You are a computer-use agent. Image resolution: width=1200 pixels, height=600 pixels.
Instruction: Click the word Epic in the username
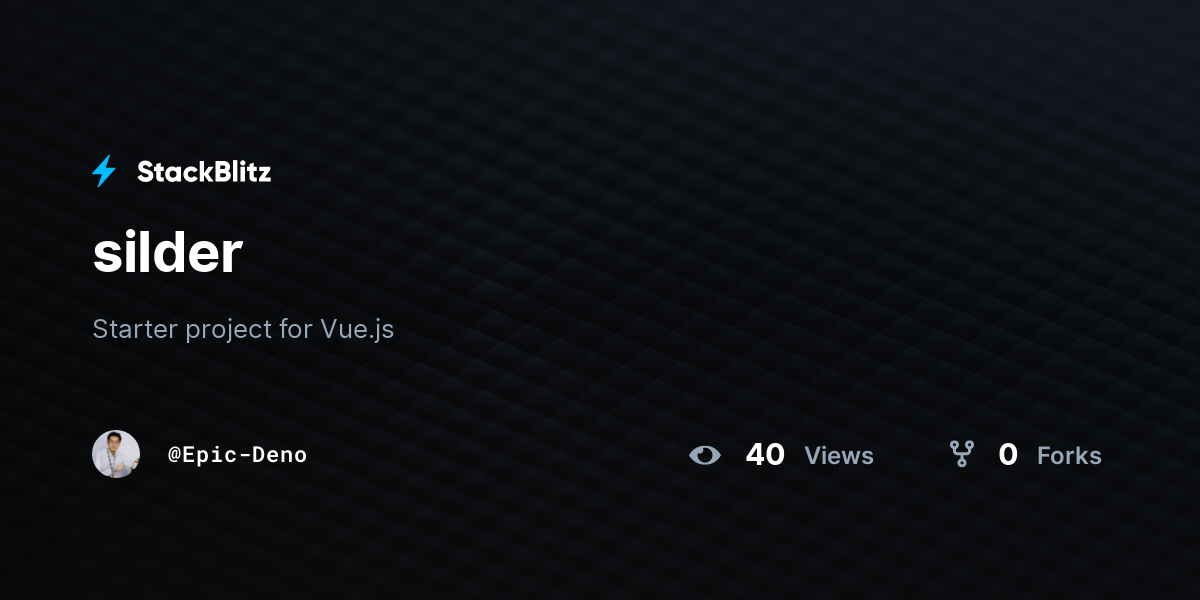[209, 456]
